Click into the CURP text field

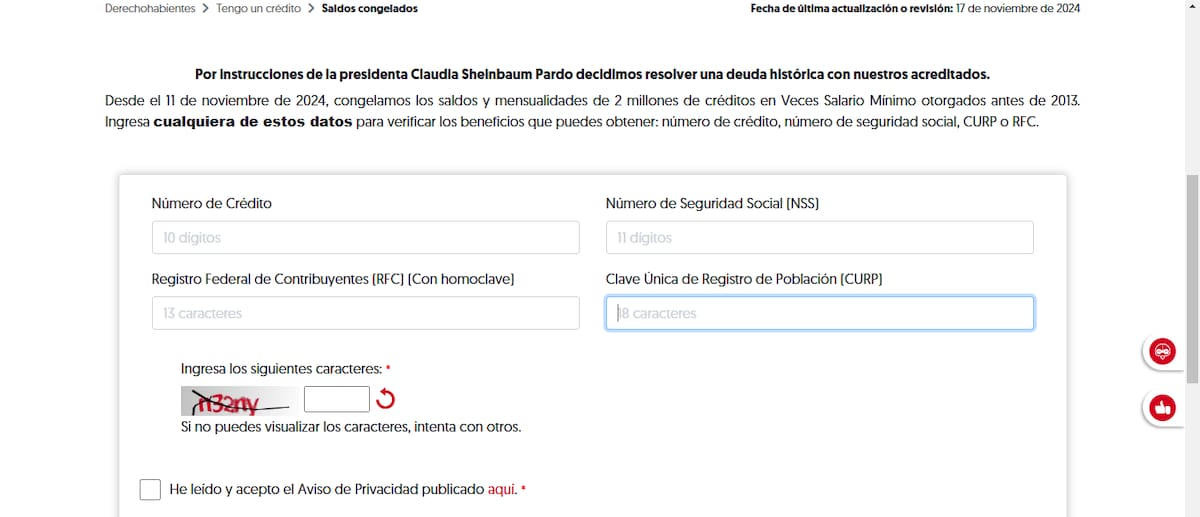click(x=819, y=313)
